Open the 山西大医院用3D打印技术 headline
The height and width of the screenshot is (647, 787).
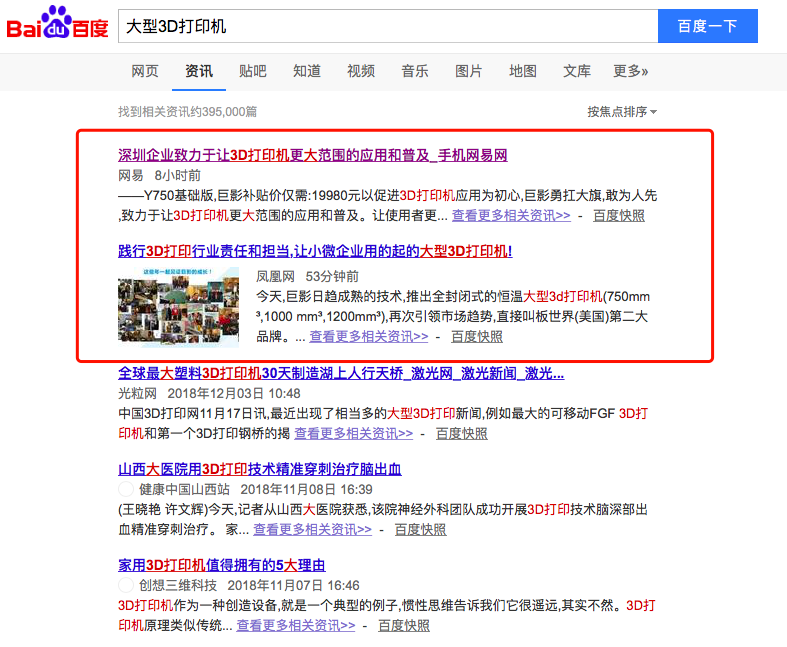pyautogui.click(x=260, y=469)
